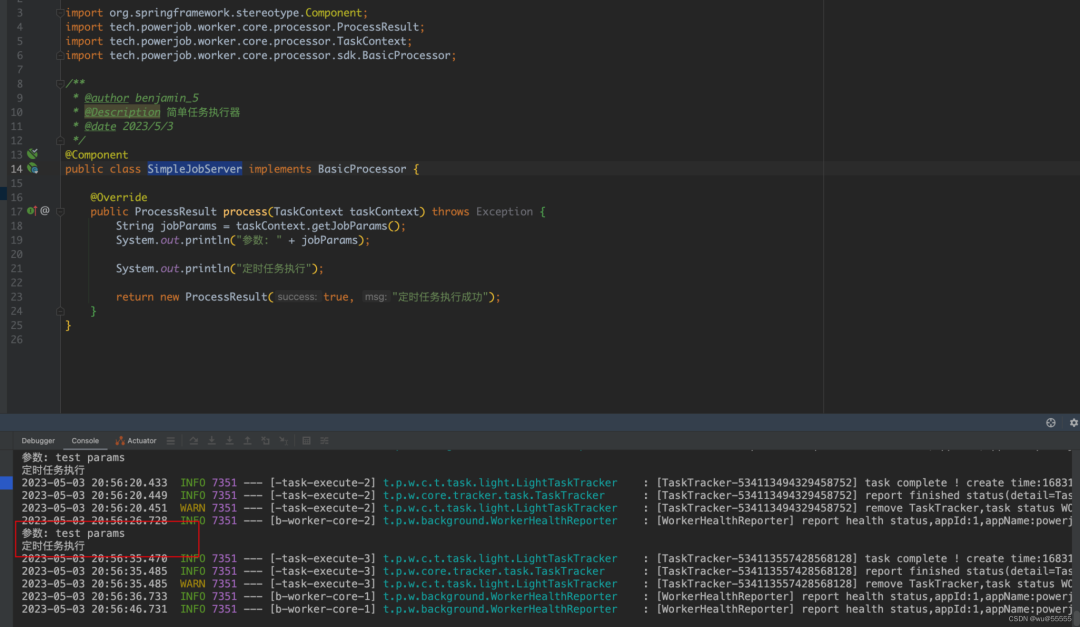Viewport: 1080px width, 627px height.
Task: Open debug panel settings gear
Action: [x=1073, y=422]
